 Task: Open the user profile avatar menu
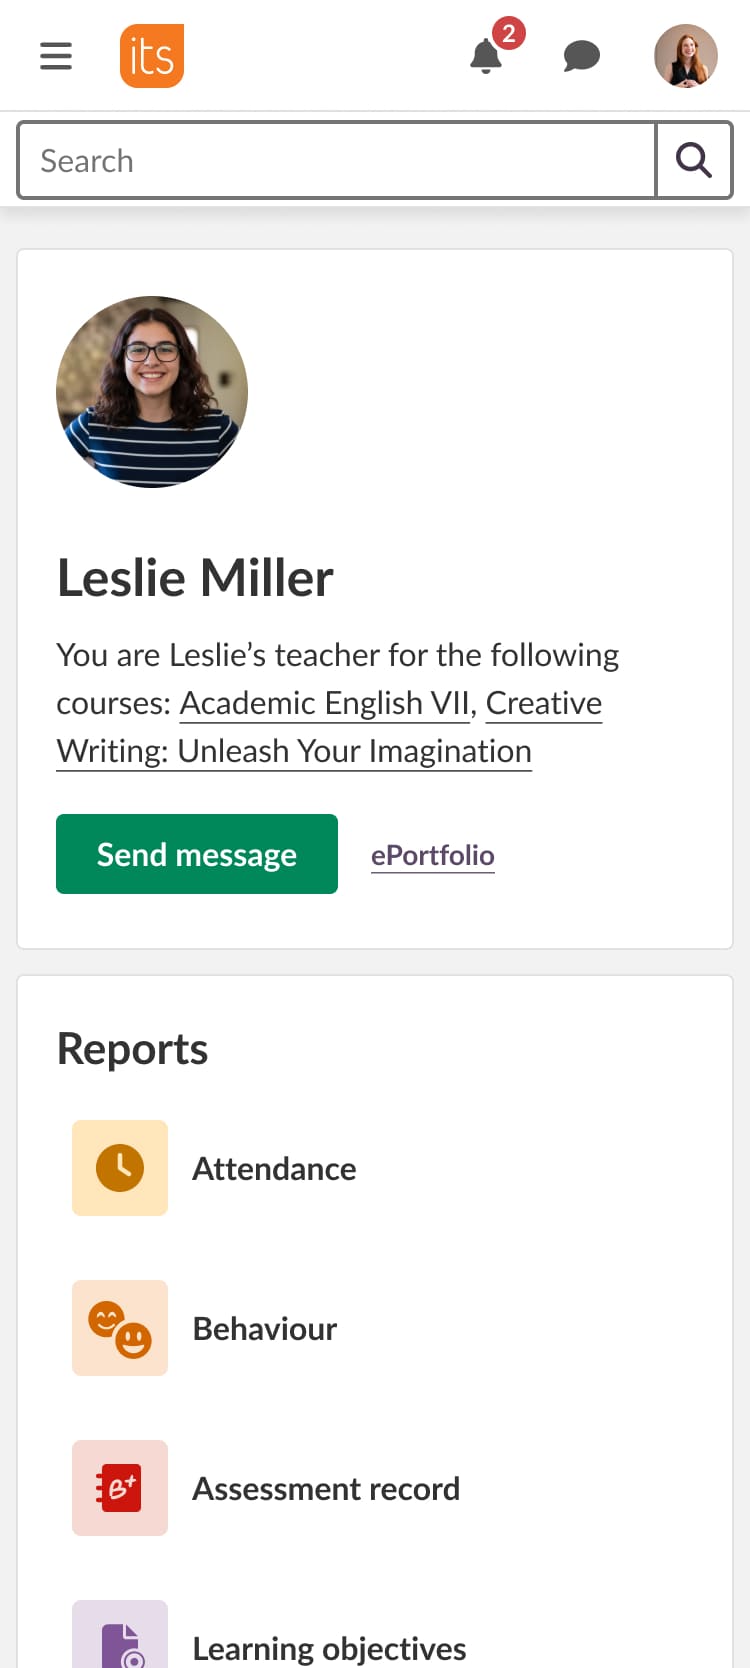(x=686, y=56)
